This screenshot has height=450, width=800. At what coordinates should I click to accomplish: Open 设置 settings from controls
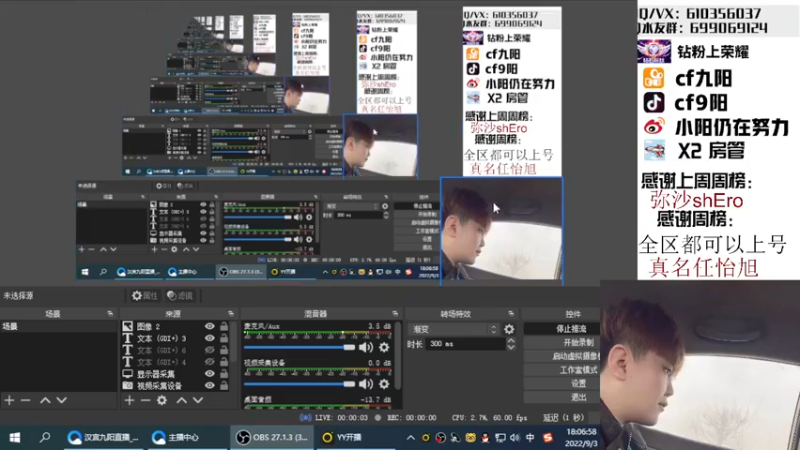(x=562, y=383)
